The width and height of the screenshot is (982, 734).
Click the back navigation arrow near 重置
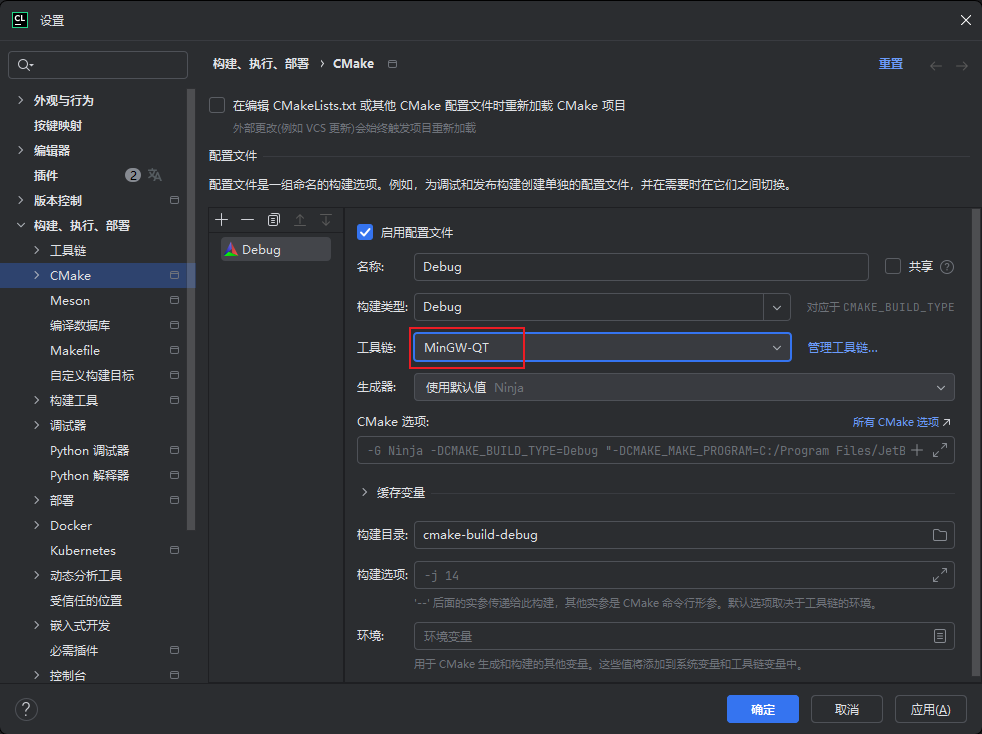point(935,63)
